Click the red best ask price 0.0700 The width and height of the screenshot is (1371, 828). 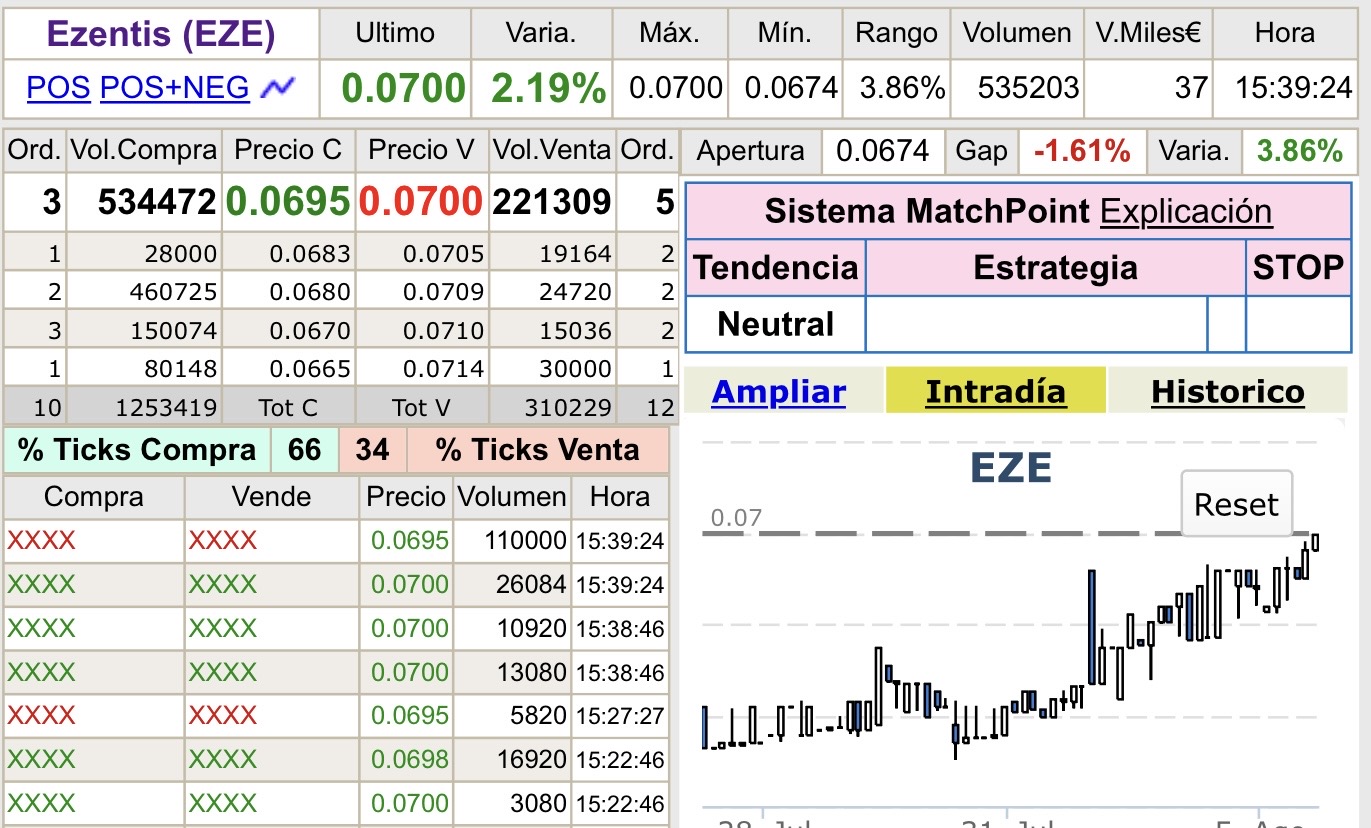(x=422, y=203)
